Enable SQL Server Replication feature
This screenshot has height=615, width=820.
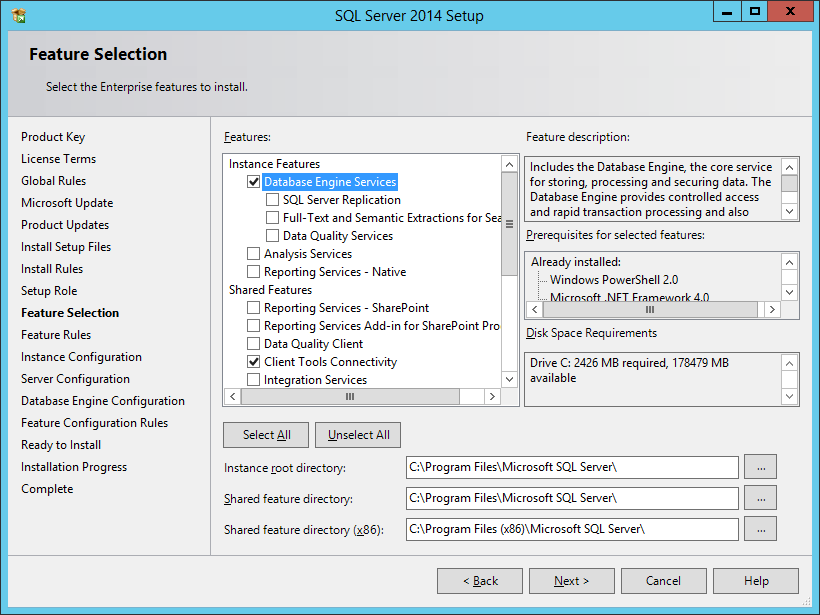point(273,200)
